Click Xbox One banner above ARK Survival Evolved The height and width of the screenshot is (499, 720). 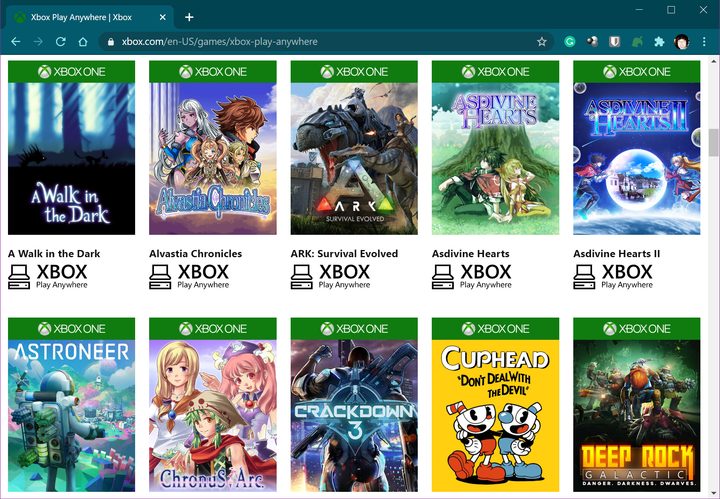(x=354, y=72)
